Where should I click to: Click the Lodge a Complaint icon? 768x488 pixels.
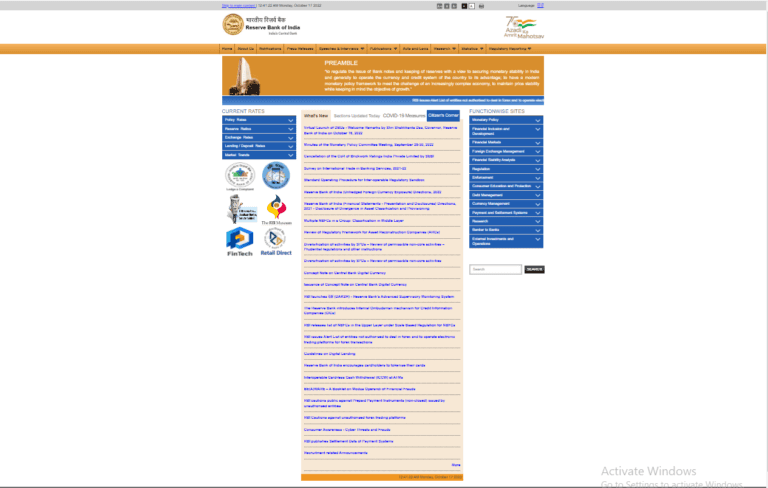point(239,177)
